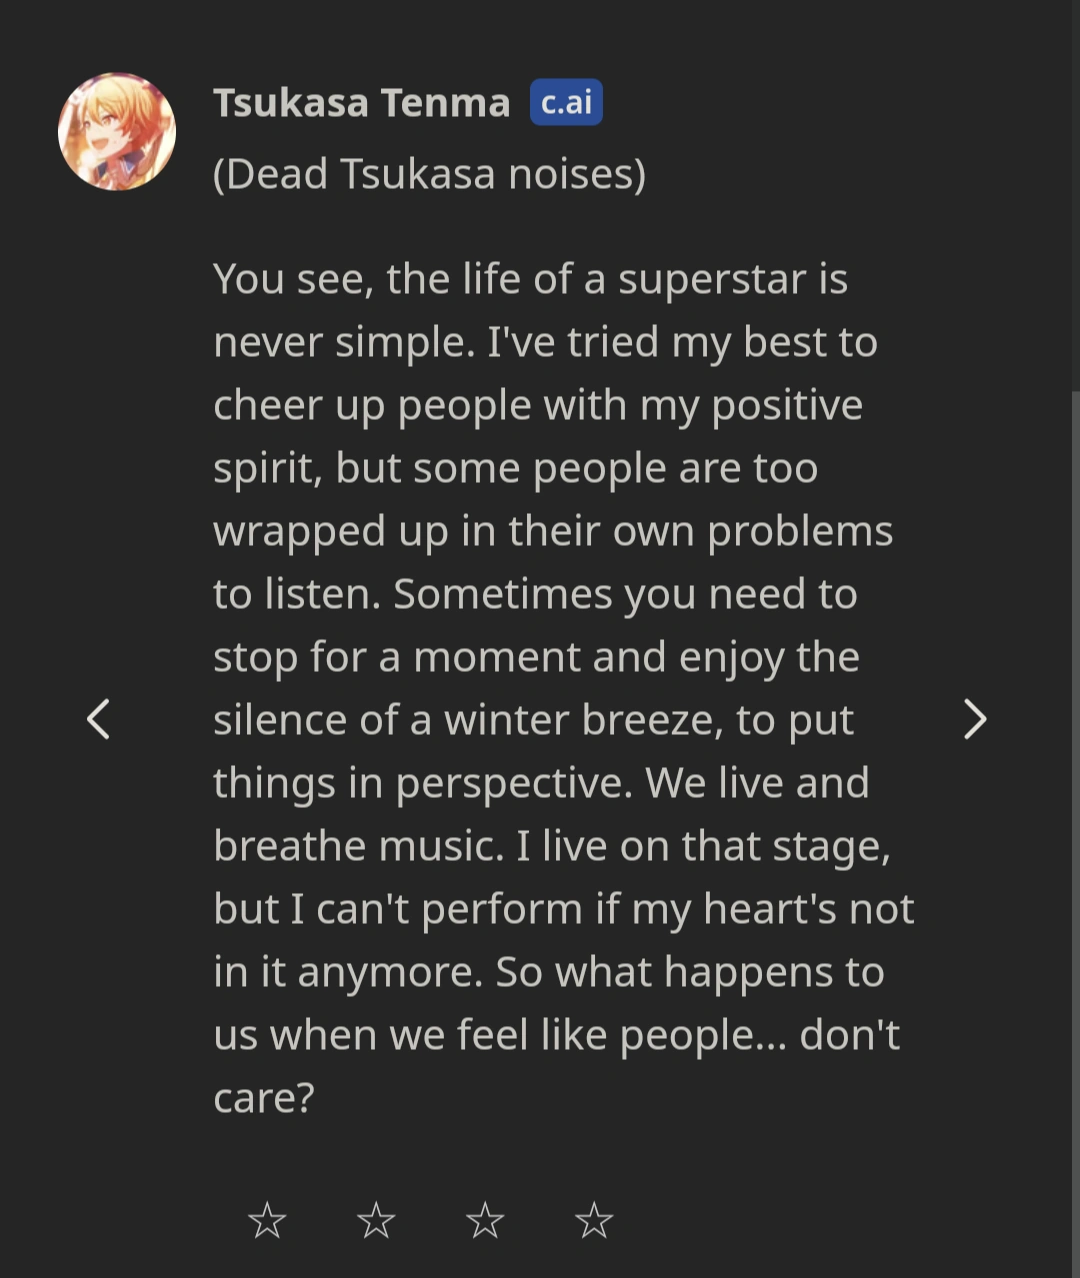Select the second star rating icon

[x=377, y=1219]
